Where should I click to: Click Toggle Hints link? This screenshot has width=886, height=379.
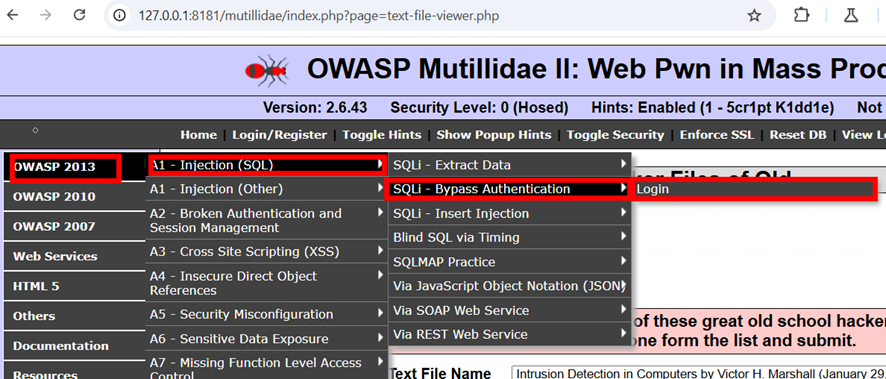pos(382,135)
